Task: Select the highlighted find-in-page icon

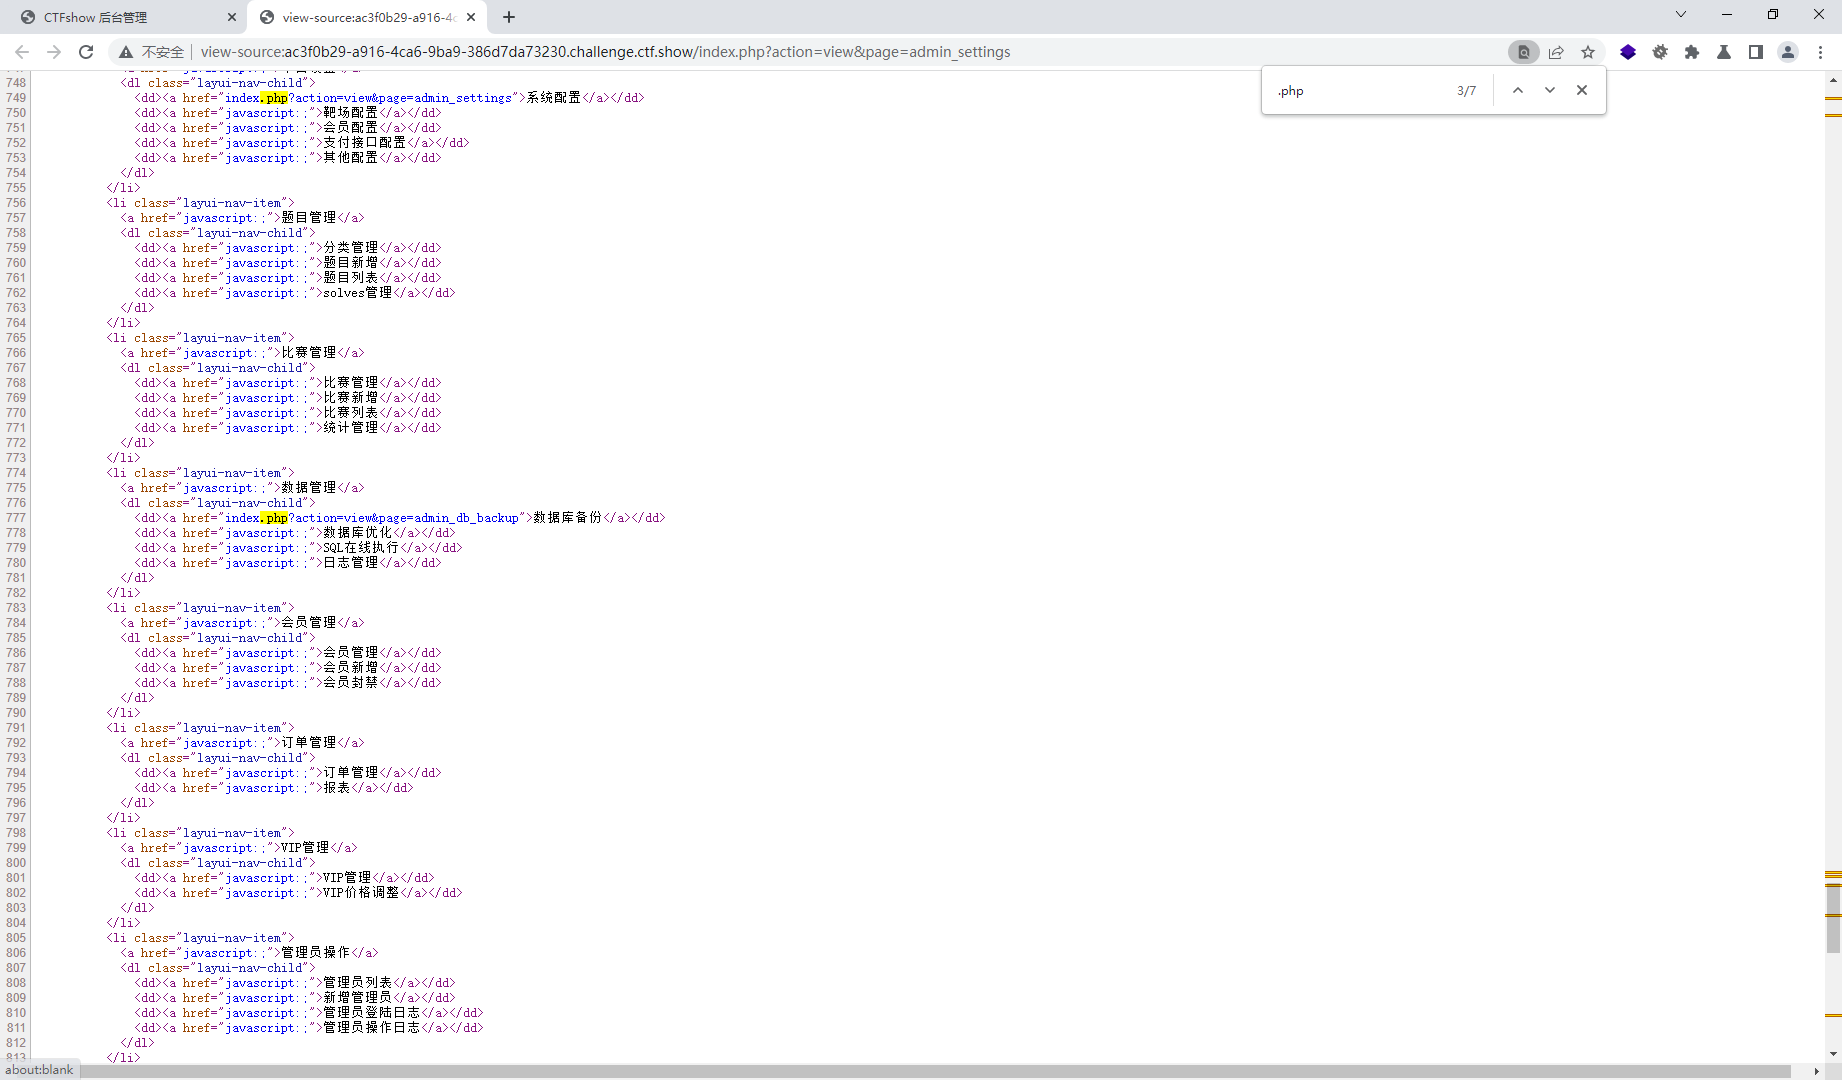Action: [x=1524, y=52]
